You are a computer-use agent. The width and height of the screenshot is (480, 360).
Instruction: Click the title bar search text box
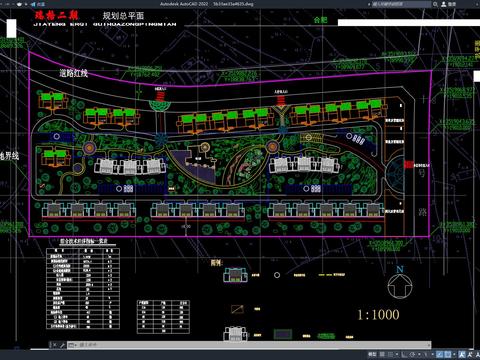click(401, 4)
